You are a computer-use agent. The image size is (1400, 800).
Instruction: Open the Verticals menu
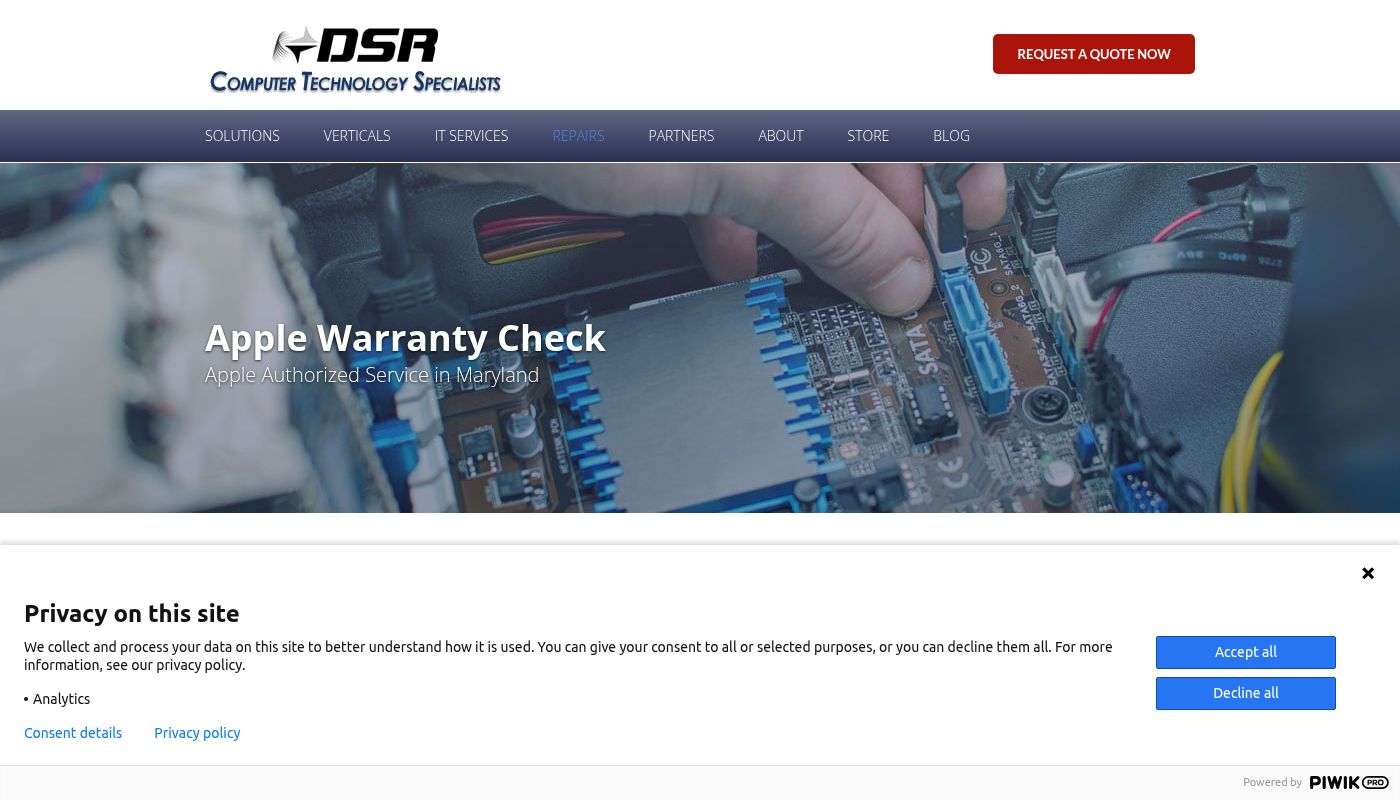(357, 136)
